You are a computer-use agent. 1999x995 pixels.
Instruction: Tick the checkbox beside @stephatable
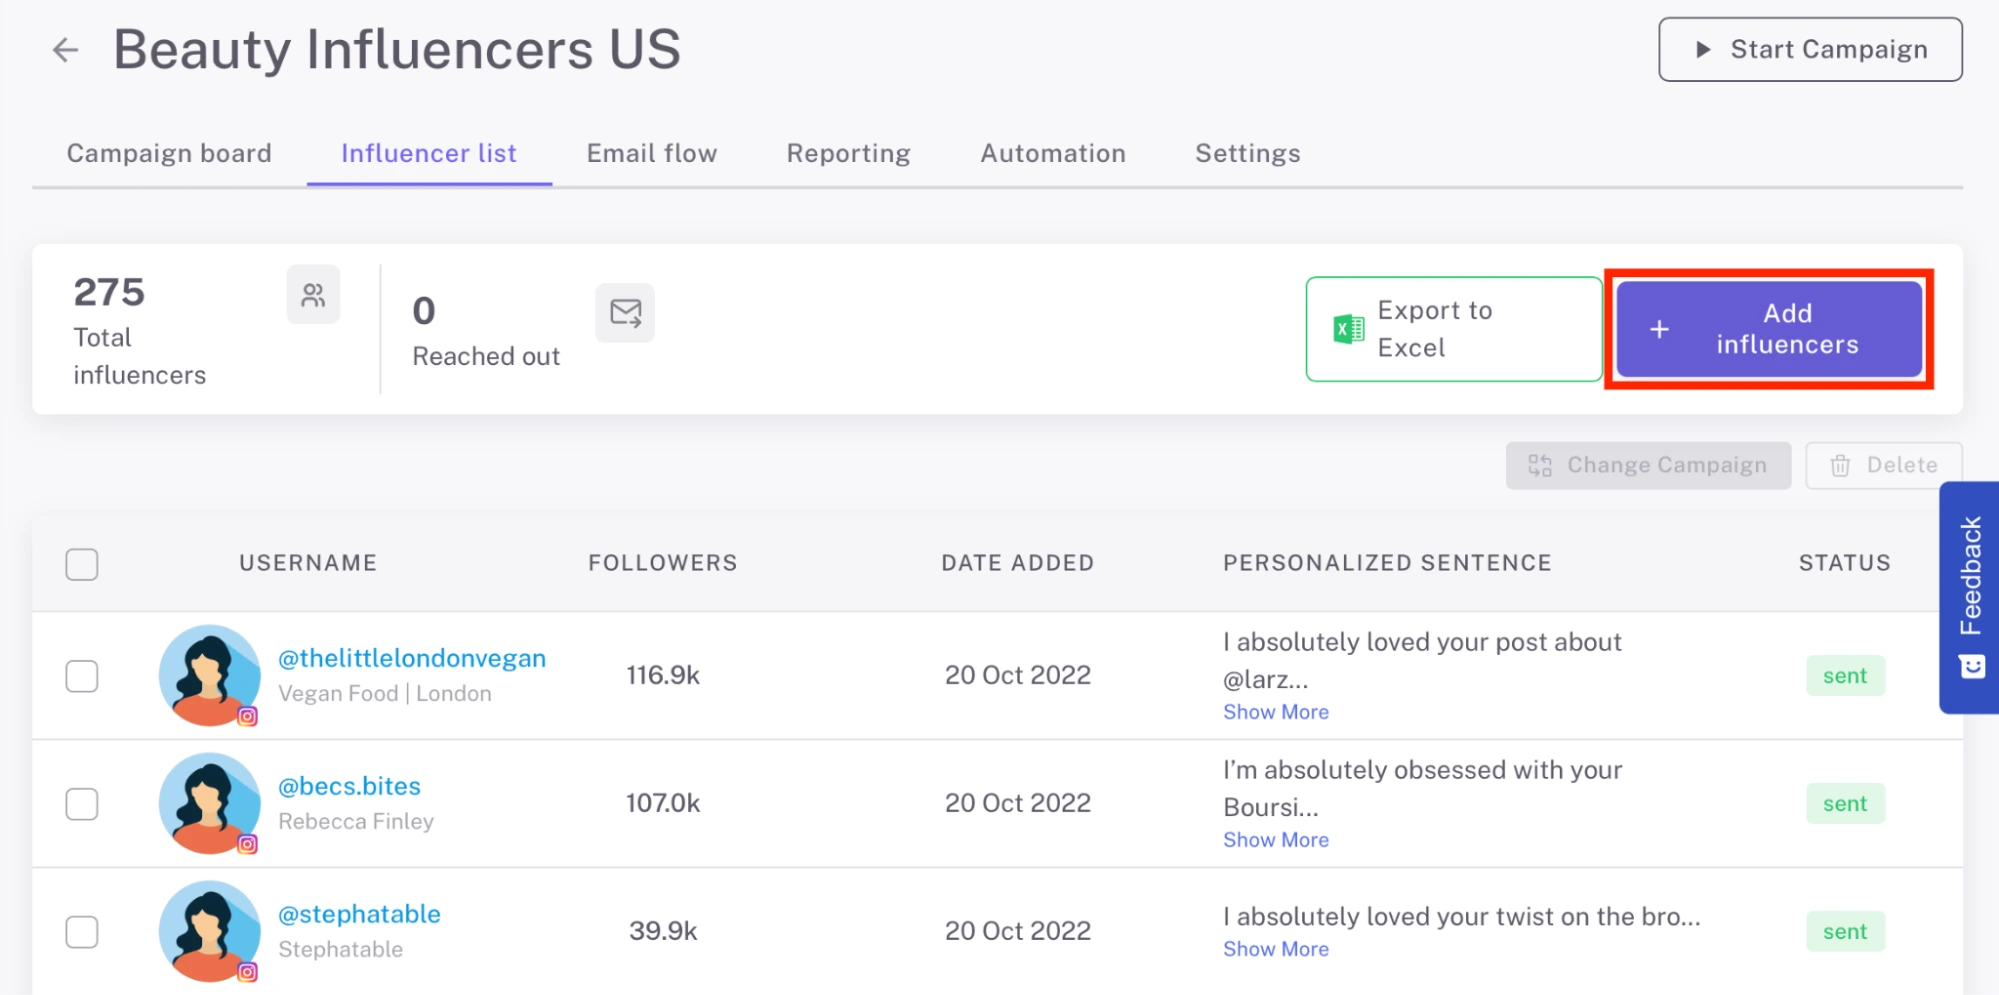coord(82,932)
